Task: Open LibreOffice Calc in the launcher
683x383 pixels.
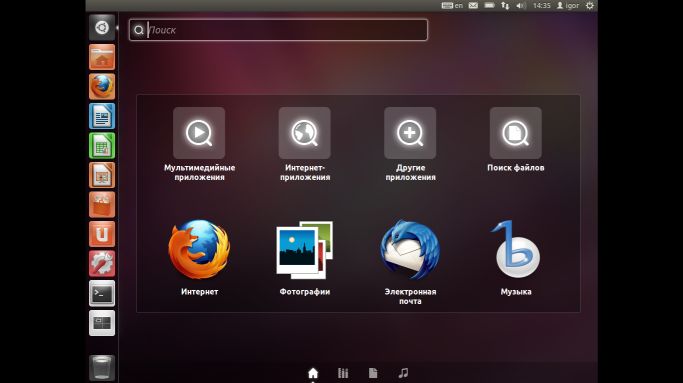Action: [x=102, y=146]
